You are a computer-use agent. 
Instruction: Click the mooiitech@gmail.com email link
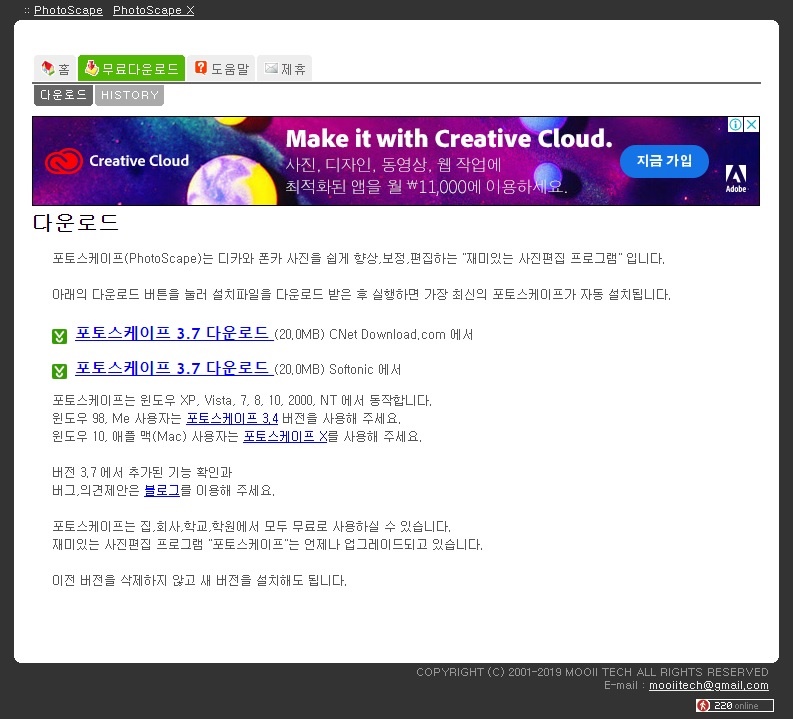709,686
